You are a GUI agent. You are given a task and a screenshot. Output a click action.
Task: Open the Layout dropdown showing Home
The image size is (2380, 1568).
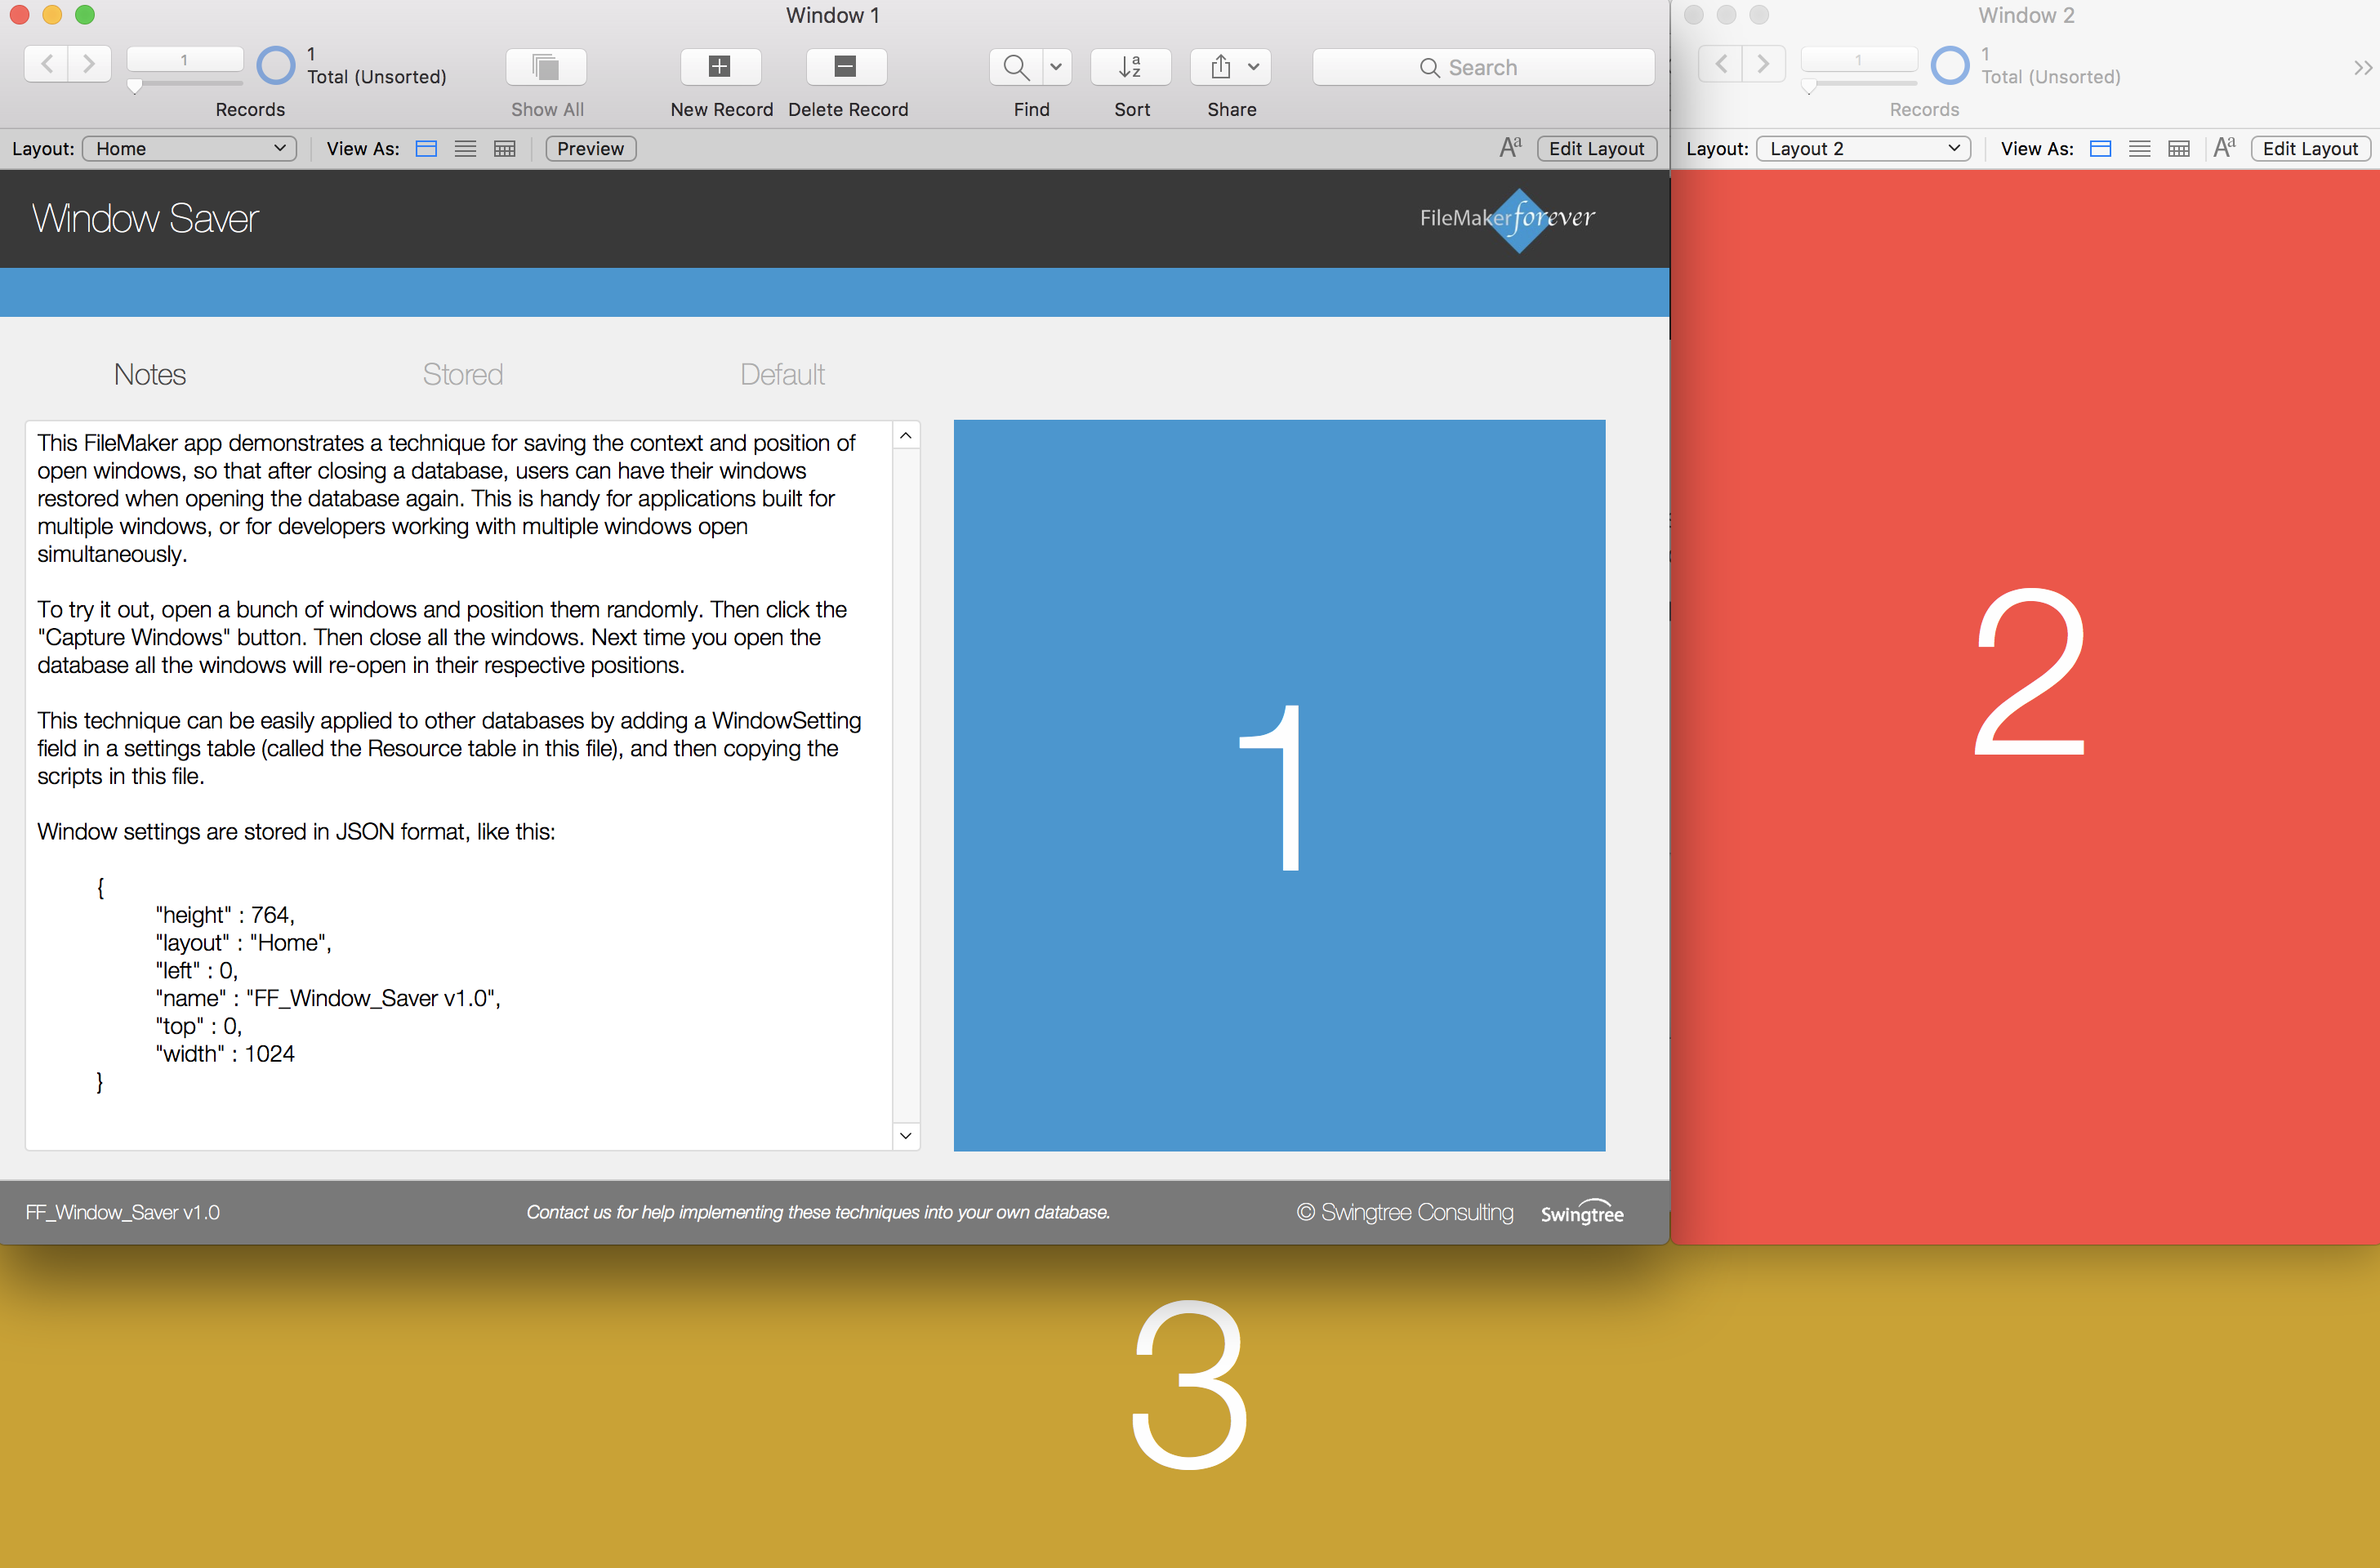(190, 149)
